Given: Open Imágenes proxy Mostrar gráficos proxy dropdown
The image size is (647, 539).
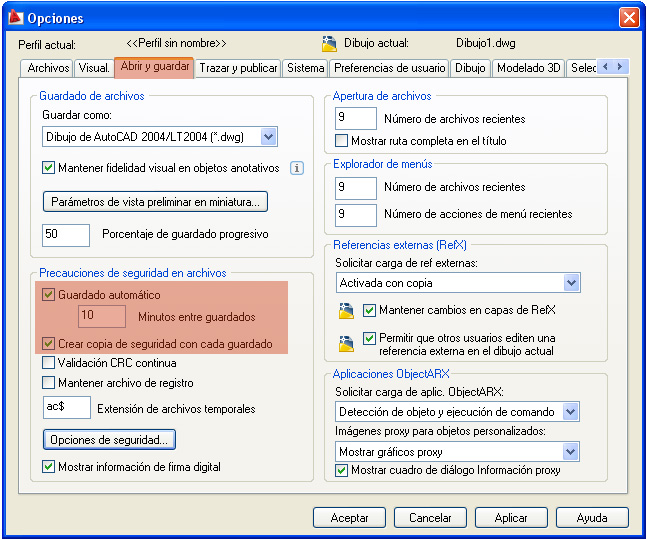Looking at the screenshot, I should [x=571, y=452].
